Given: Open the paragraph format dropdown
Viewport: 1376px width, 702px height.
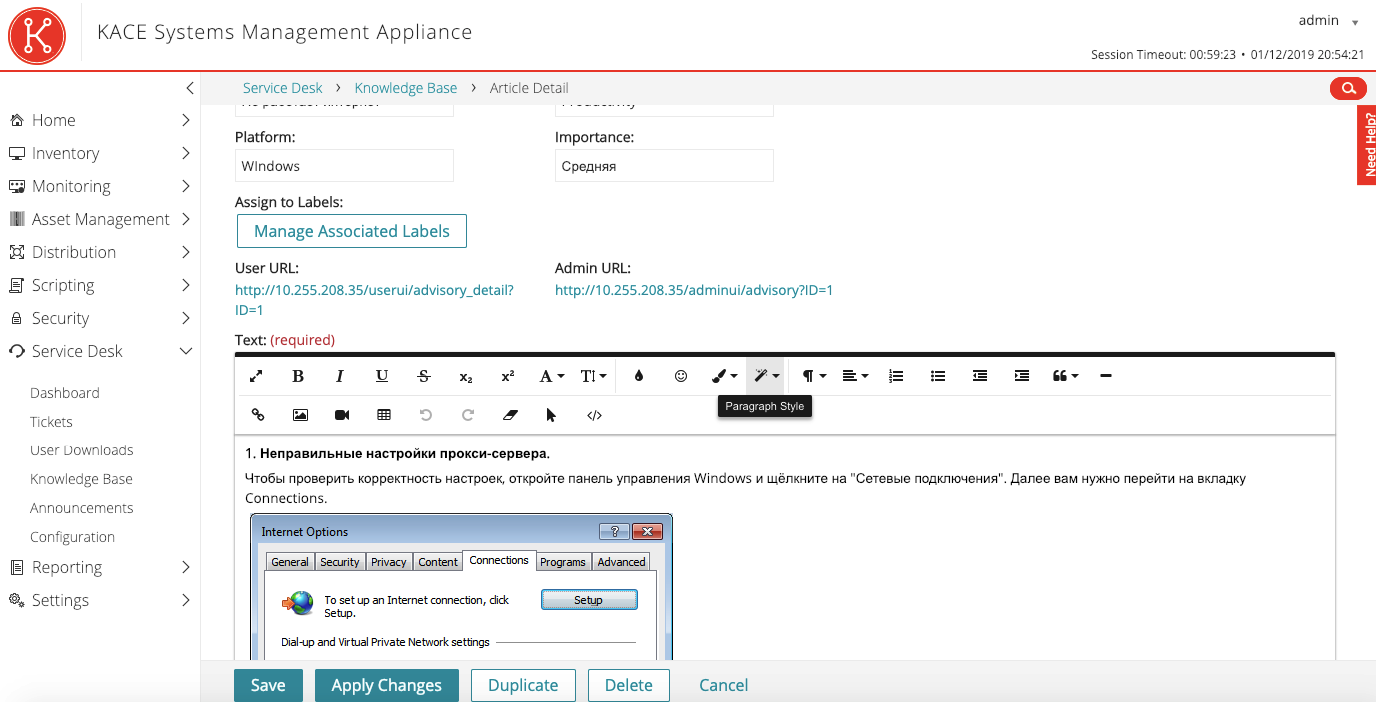Looking at the screenshot, I should tap(814, 376).
